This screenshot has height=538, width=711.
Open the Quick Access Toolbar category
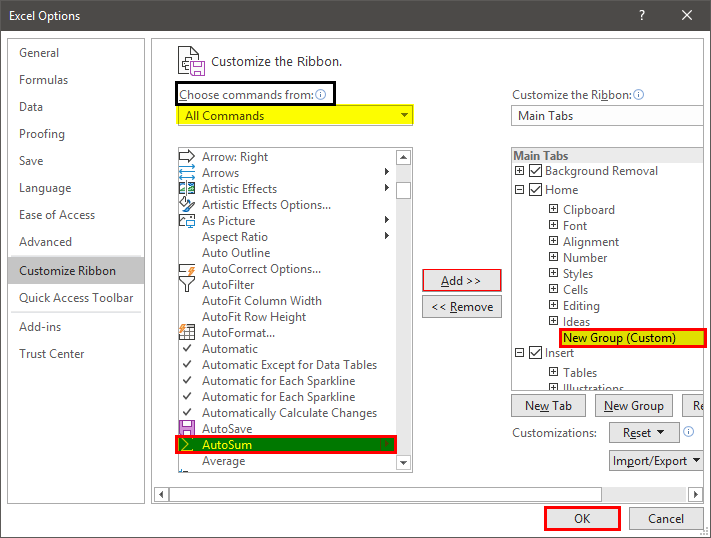(76, 298)
